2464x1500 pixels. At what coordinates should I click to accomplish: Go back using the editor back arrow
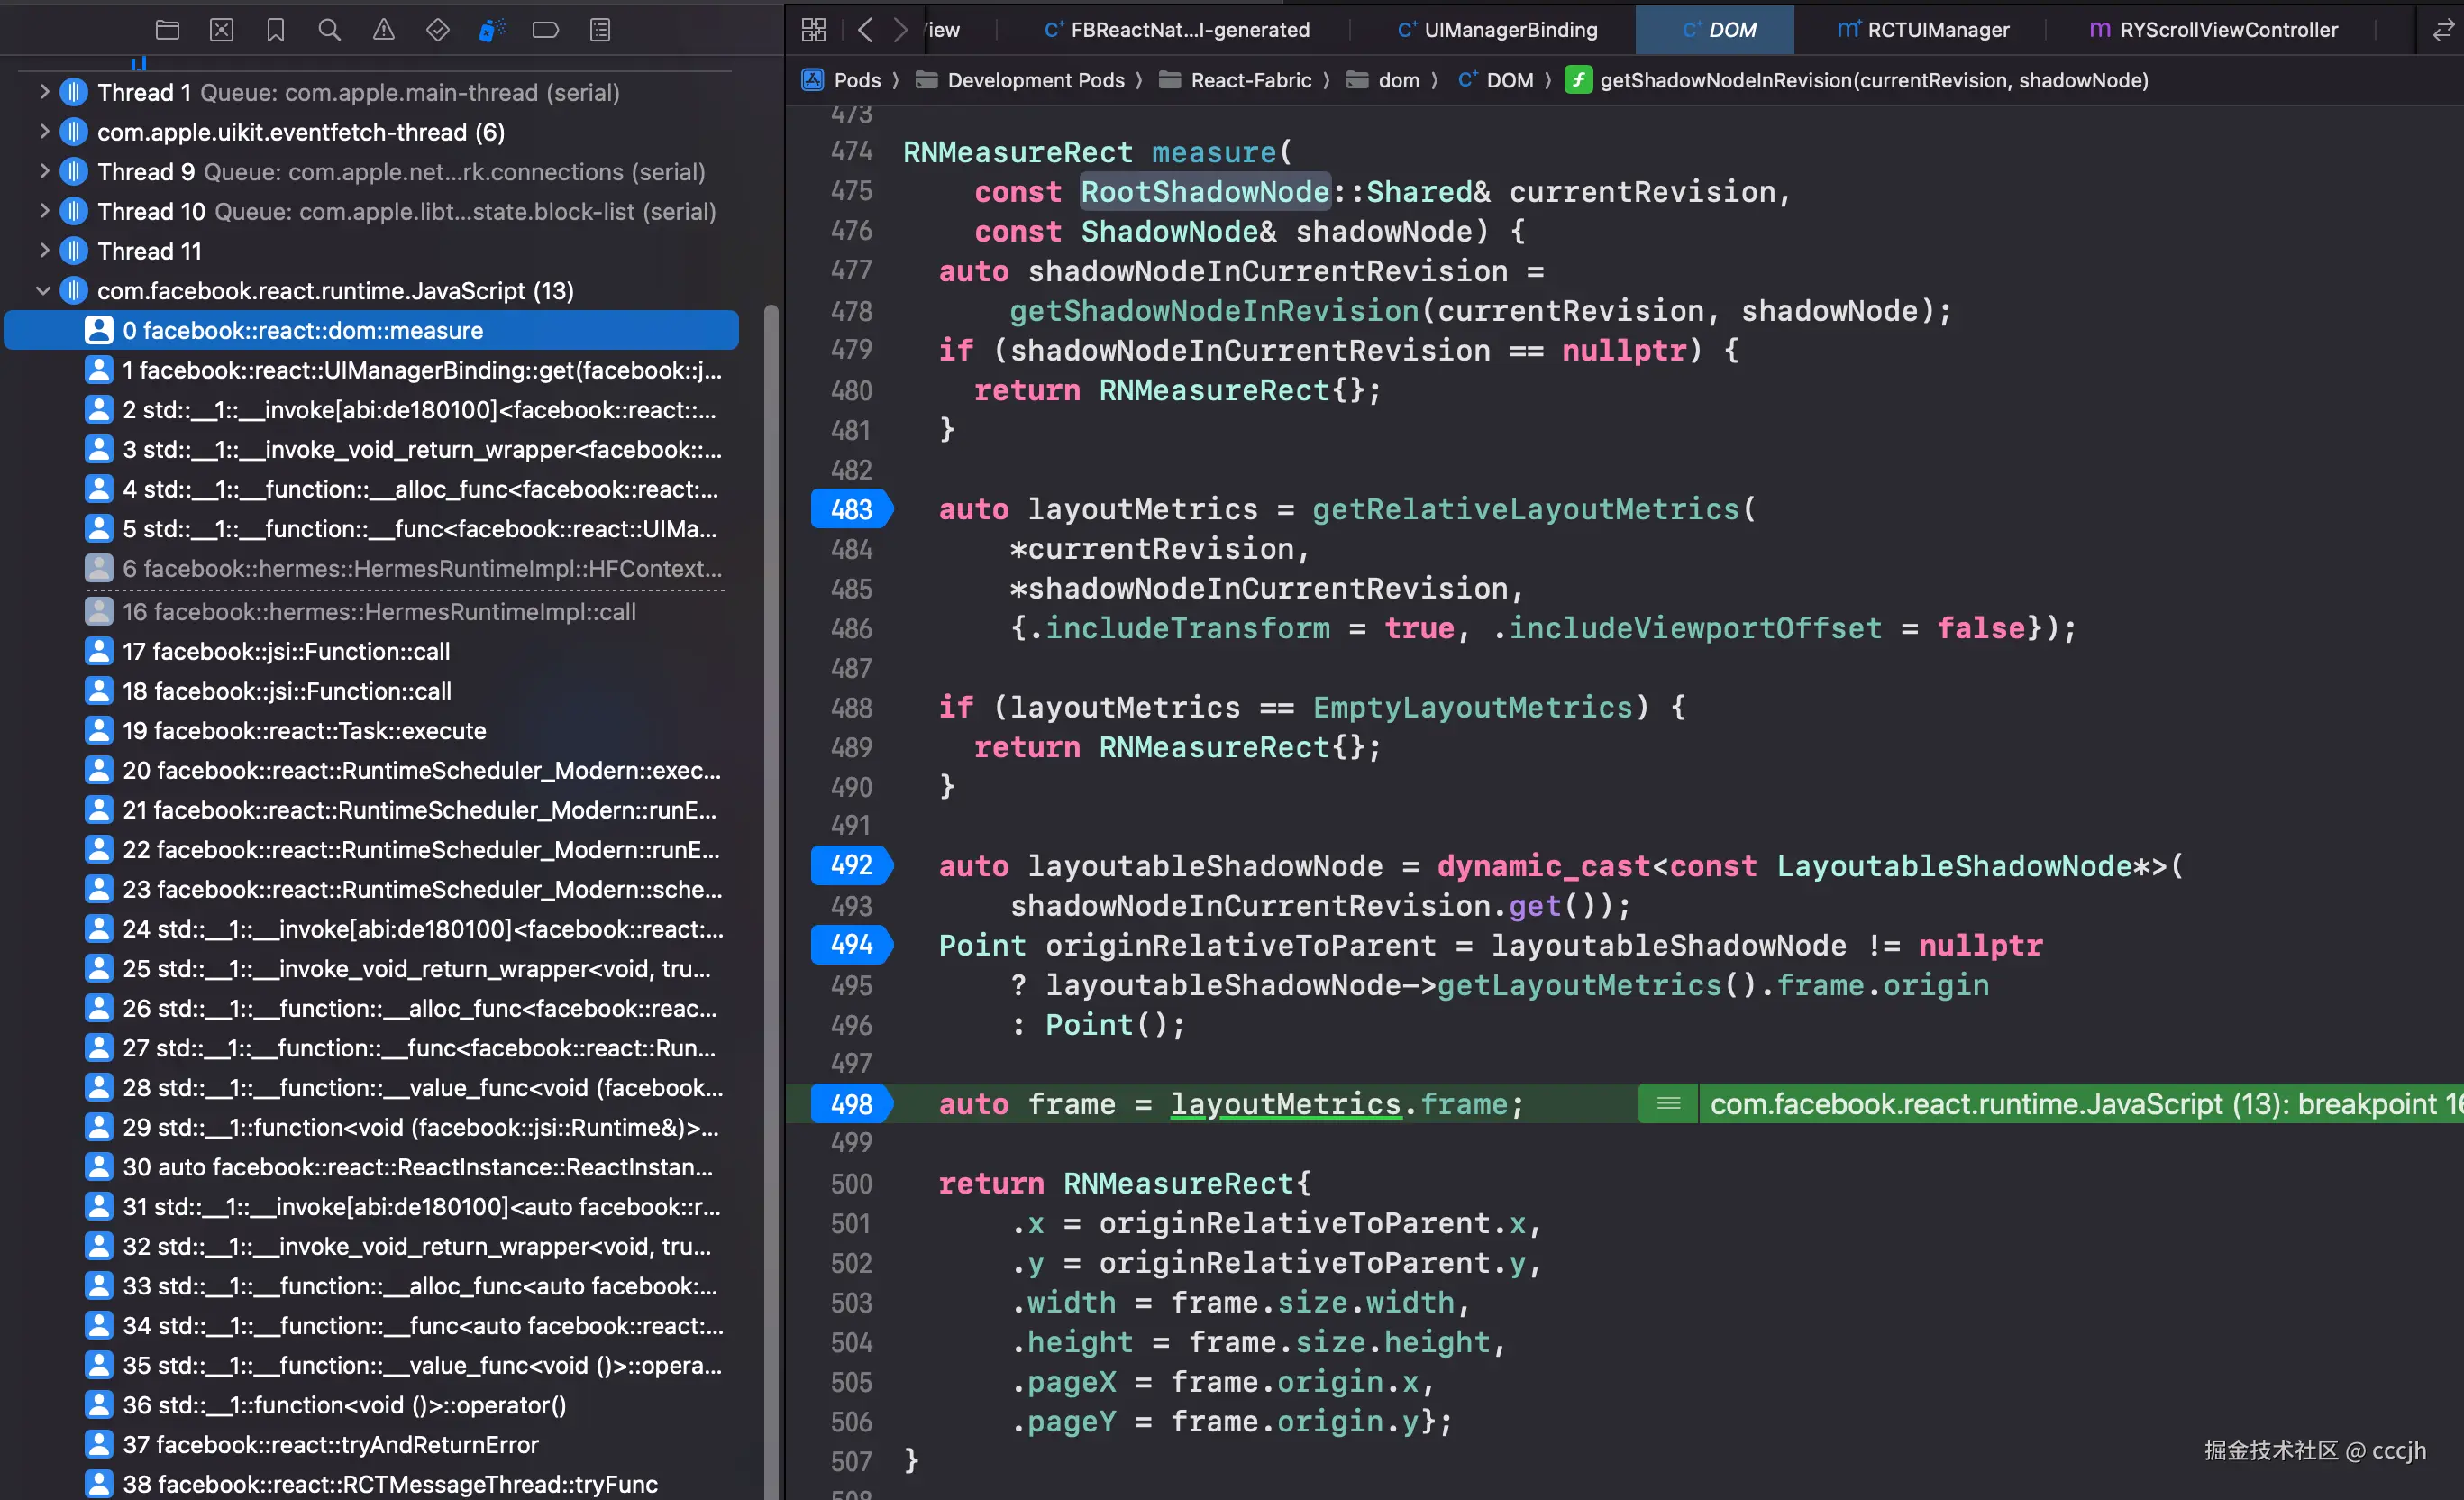[x=866, y=30]
